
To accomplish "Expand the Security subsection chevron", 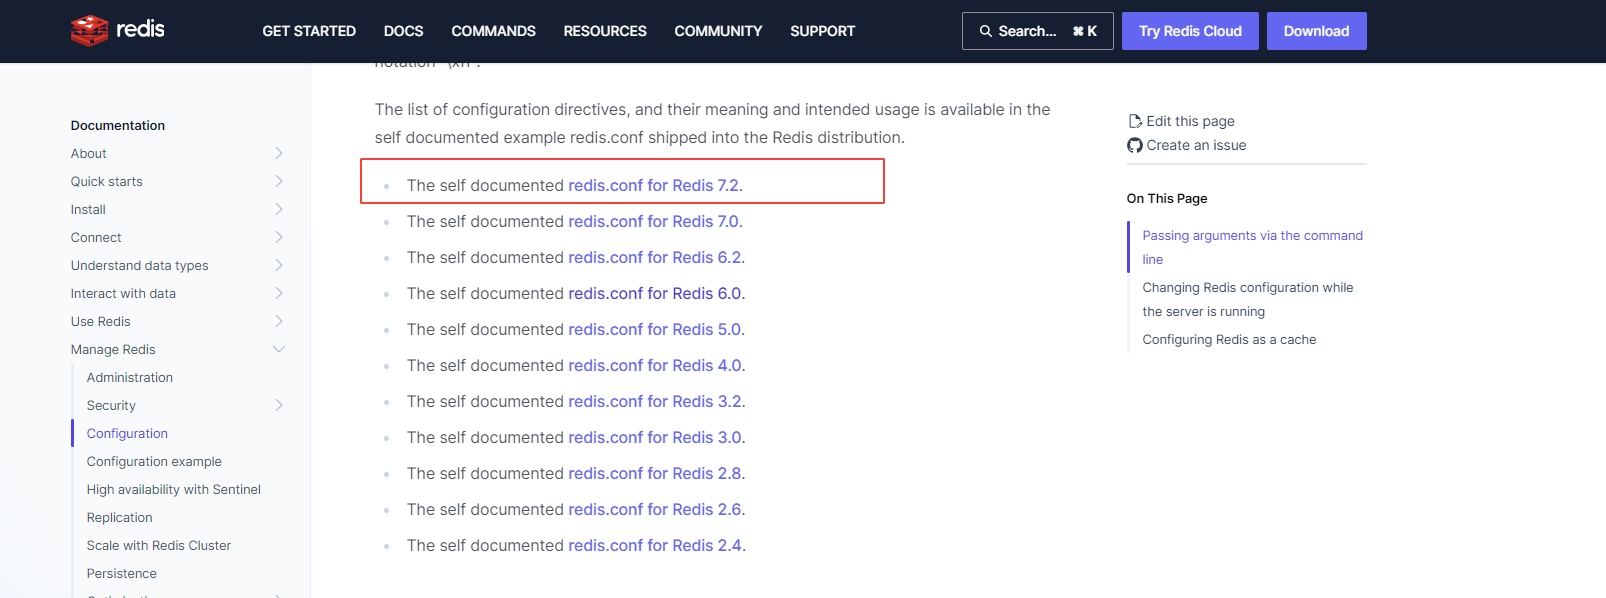I will pos(279,405).
